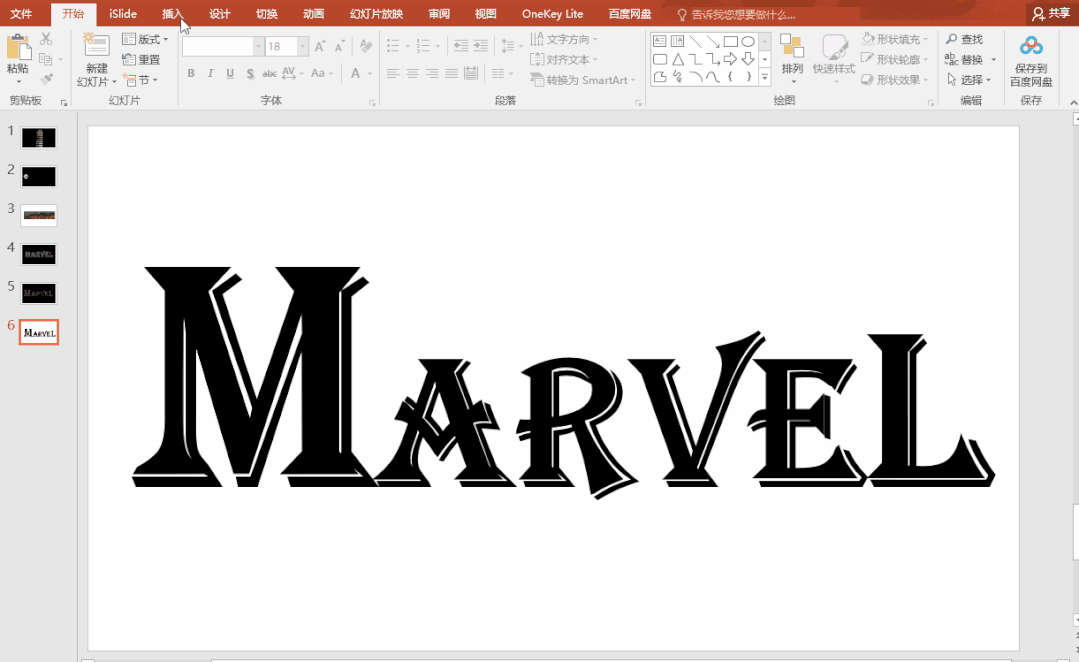The image size is (1079, 662).
Task: Open the text columns icon
Action: (501, 73)
